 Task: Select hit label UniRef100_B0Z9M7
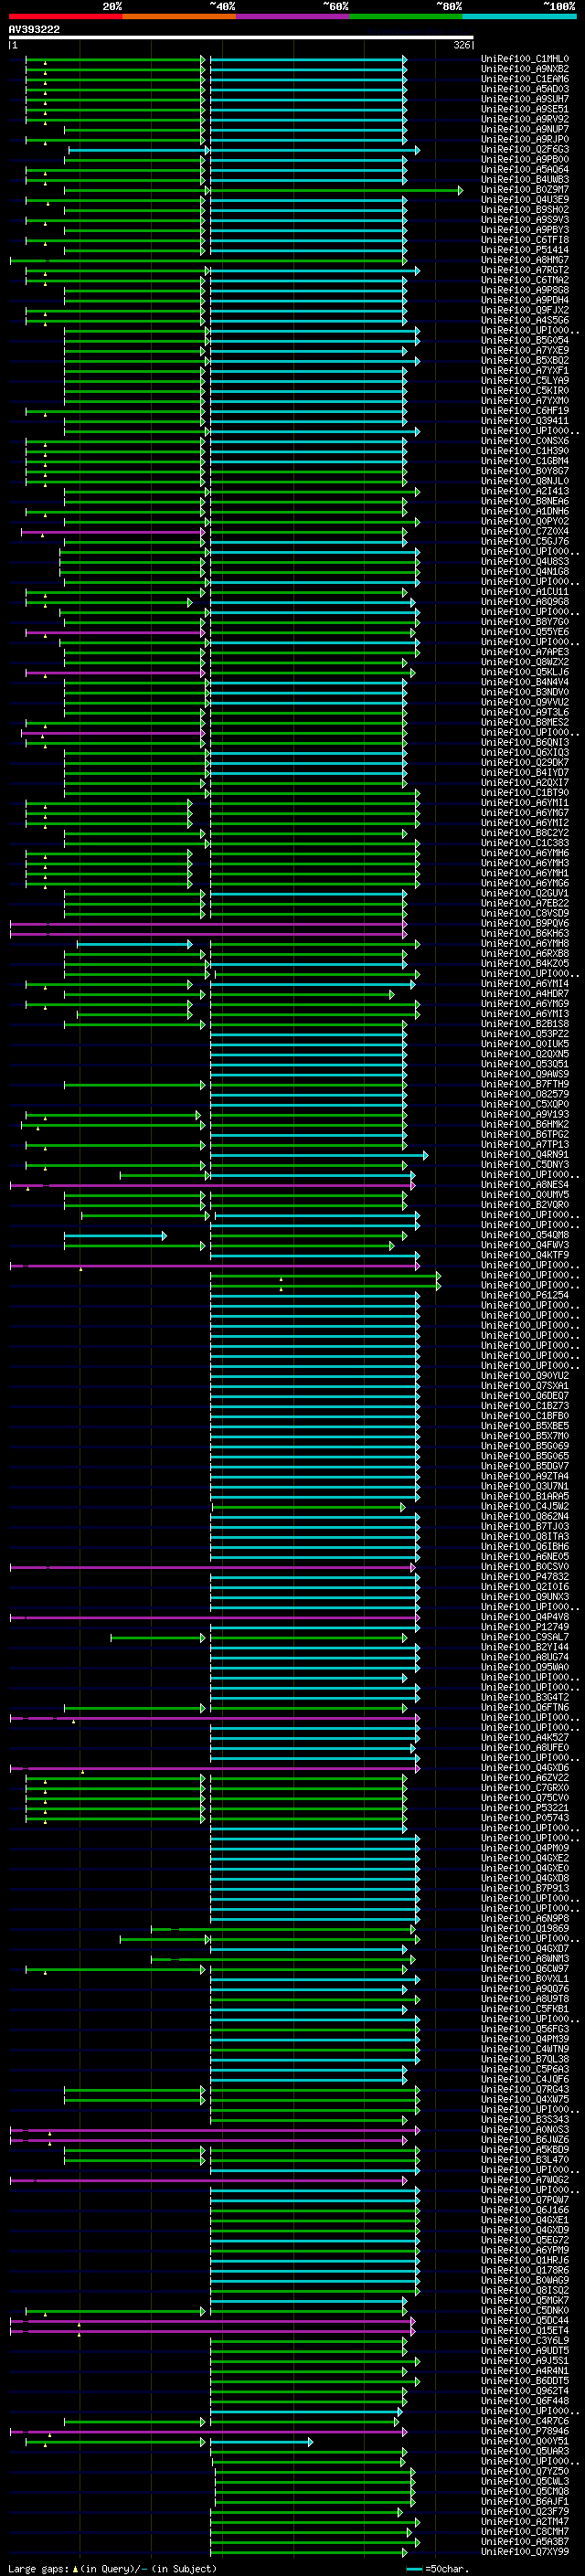[525, 190]
